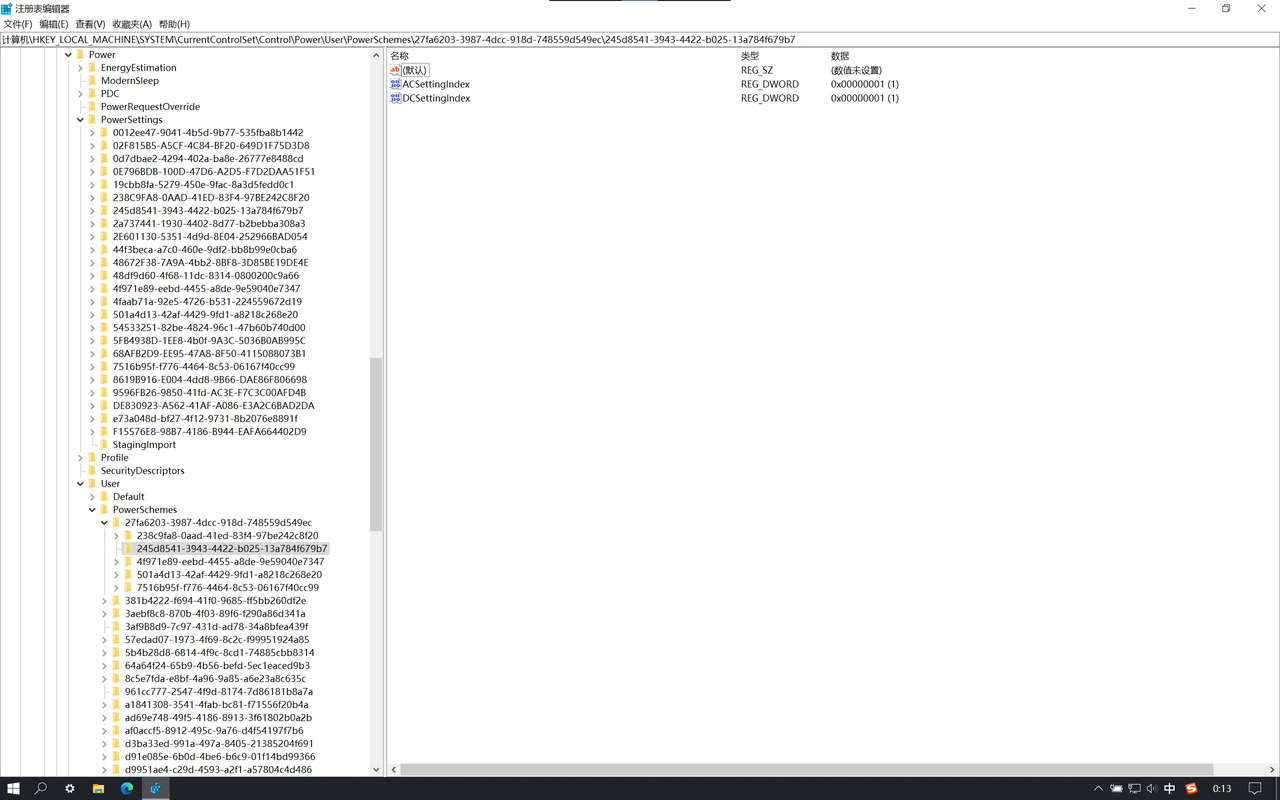Screen dimensions: 1280x800
Task: Select key 961cc777-2547-4f9d-8174-7d86181b8a7a
Action: (x=218, y=692)
